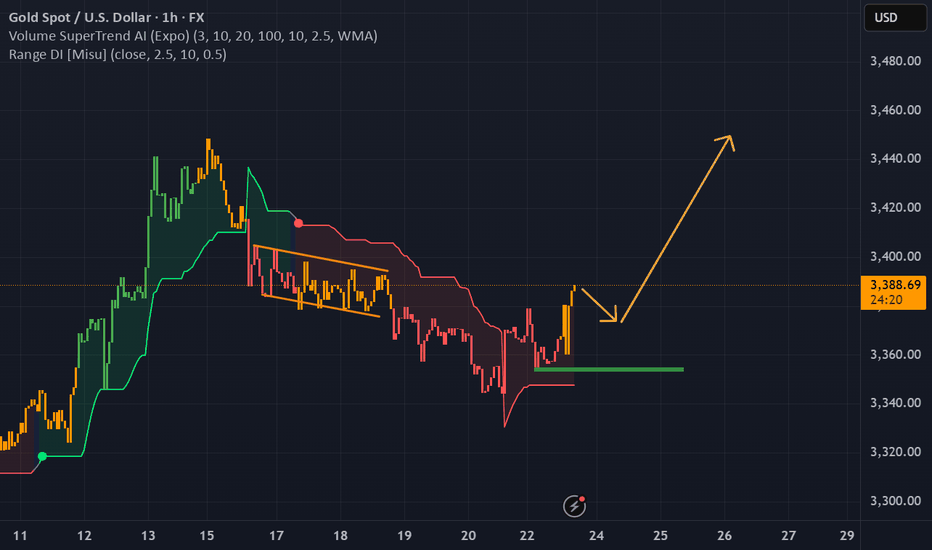Click date label 25 on time axis
Viewport: 932px width, 550px height.
660,536
